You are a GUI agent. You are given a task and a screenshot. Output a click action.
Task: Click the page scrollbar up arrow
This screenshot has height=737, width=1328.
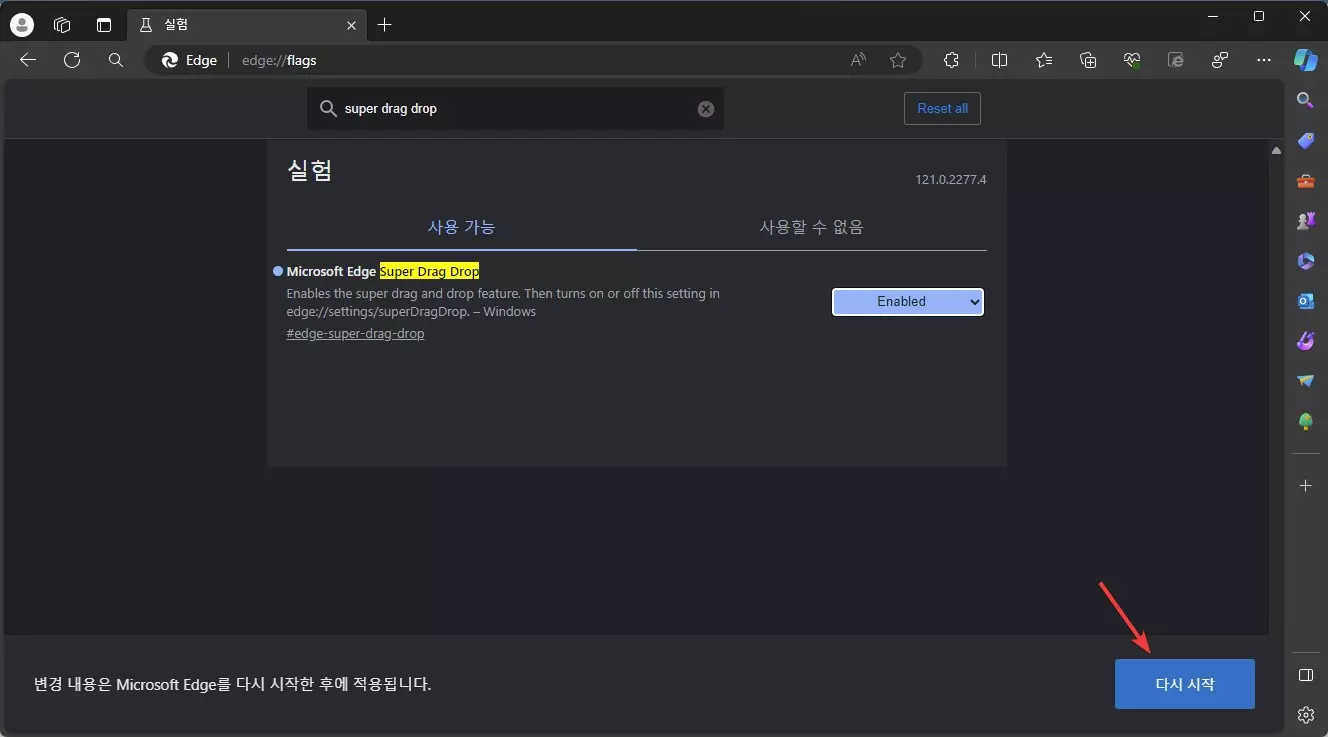[1276, 151]
